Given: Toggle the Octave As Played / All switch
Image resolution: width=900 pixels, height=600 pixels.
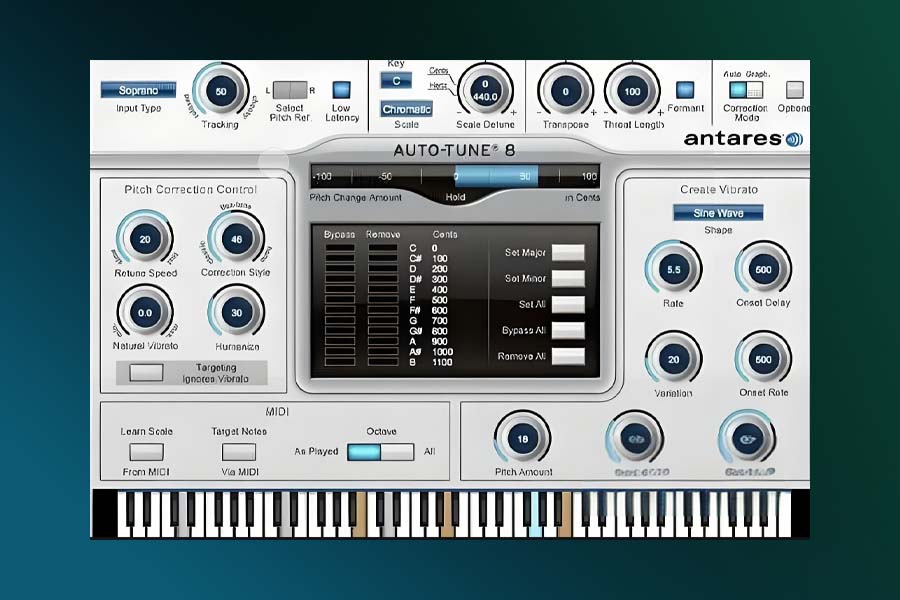Looking at the screenshot, I should click(x=381, y=452).
